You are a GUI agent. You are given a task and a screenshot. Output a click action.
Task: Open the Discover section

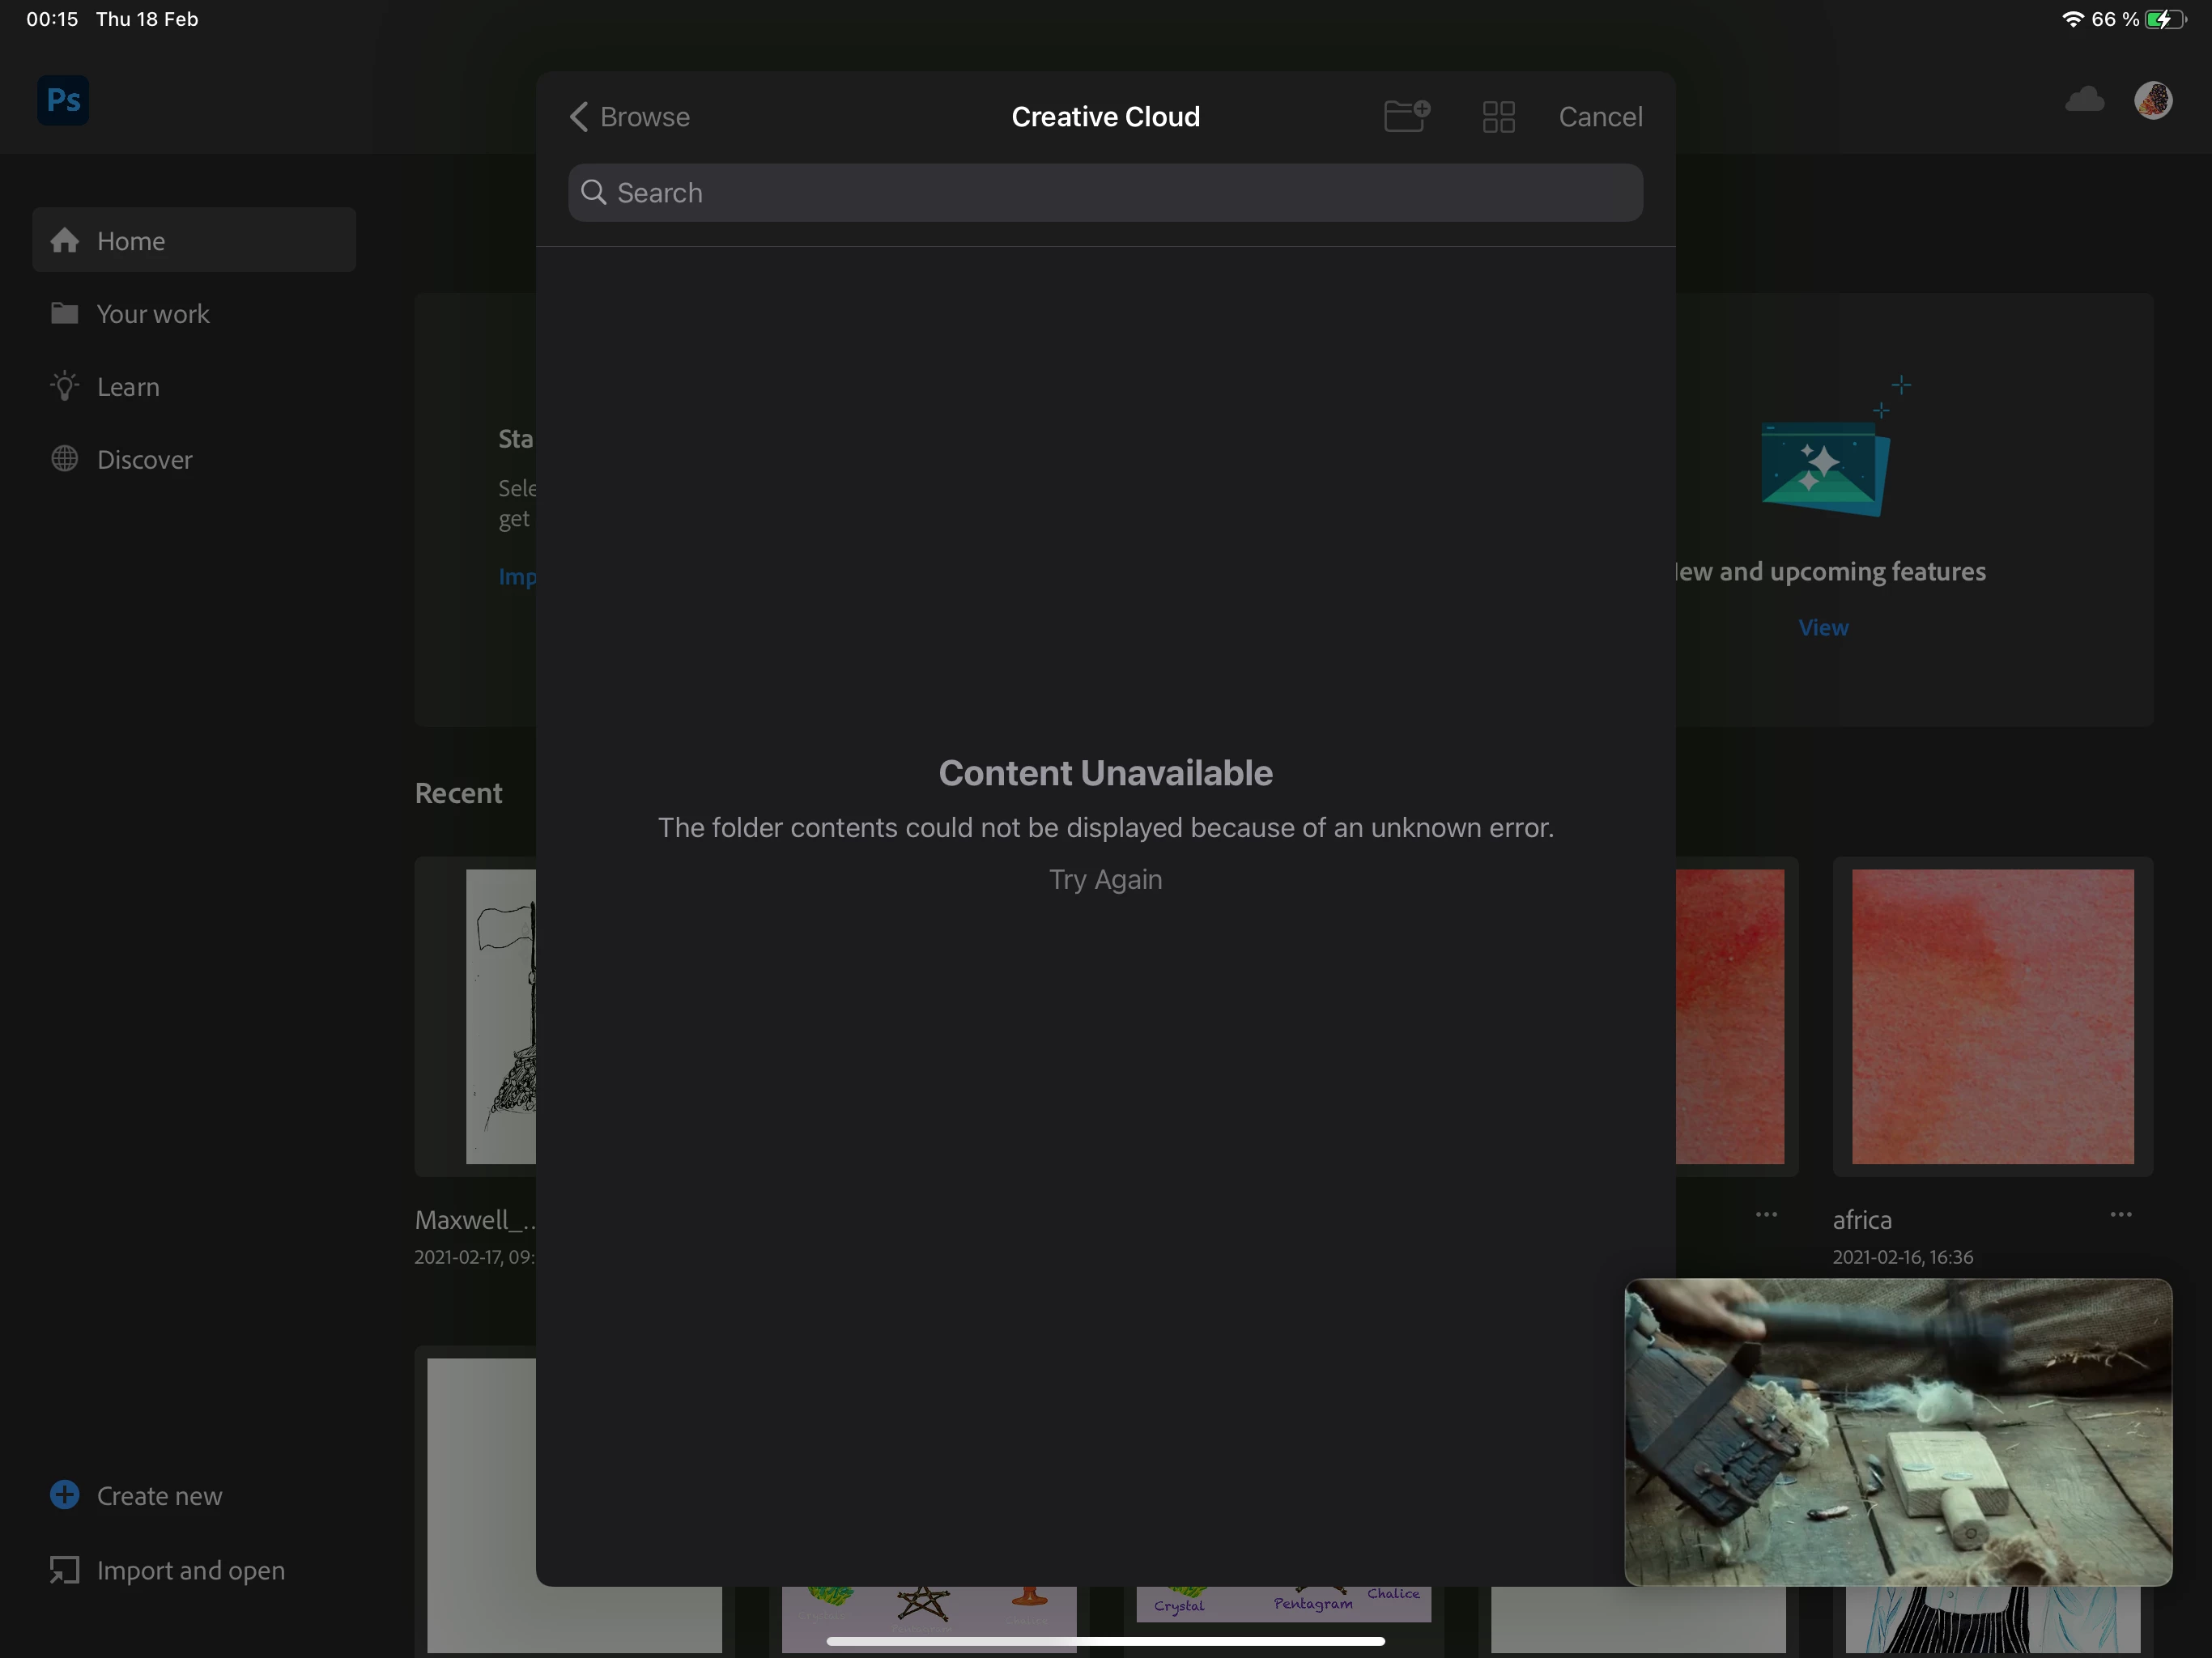pyautogui.click(x=144, y=460)
